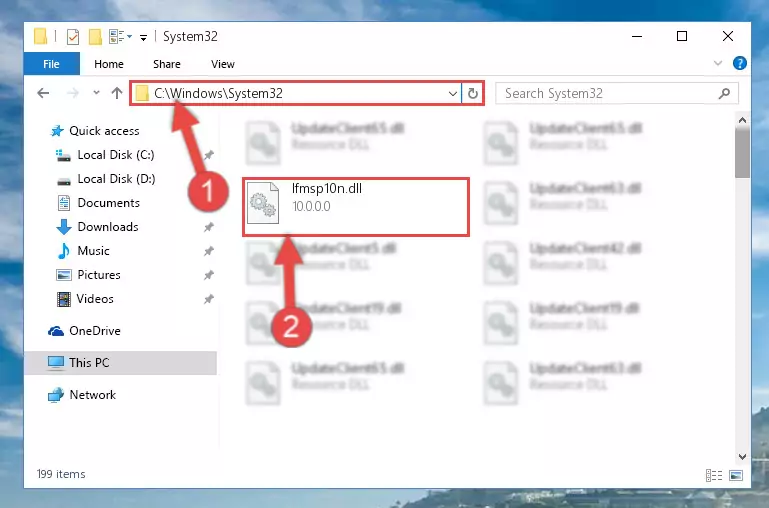The width and height of the screenshot is (769, 508).
Task: Go up one folder level
Action: [x=117, y=93]
